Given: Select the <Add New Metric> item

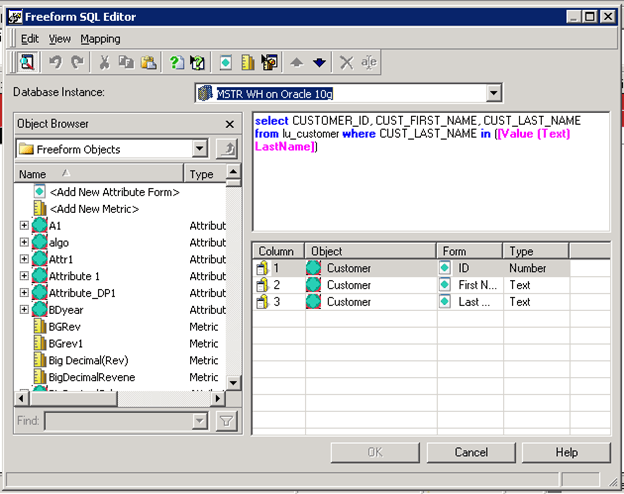Looking at the screenshot, I should (x=94, y=208).
